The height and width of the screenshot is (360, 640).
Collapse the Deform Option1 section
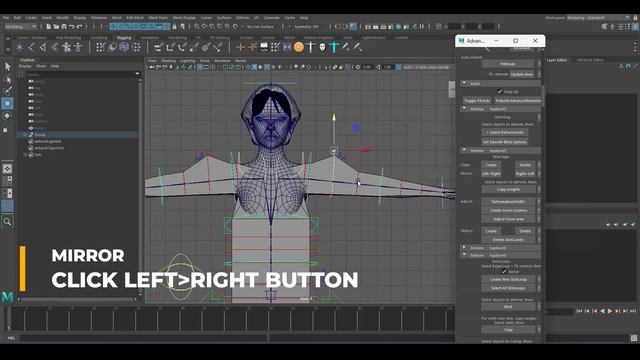[464, 109]
